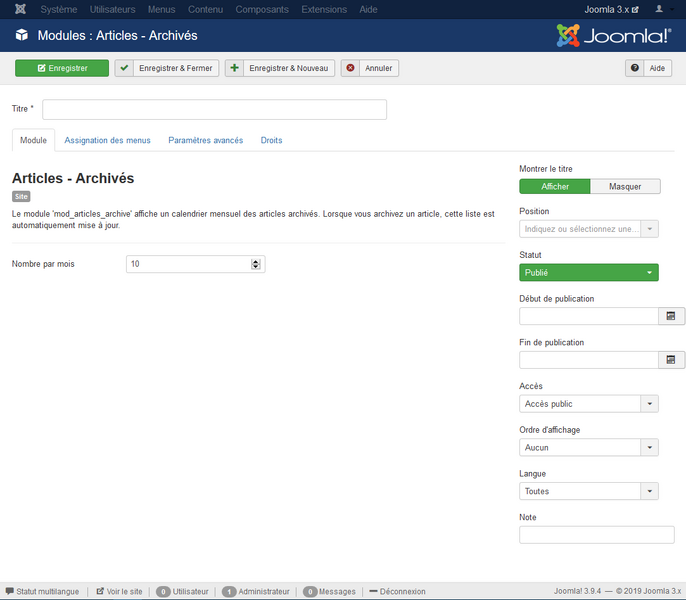
Task: Open the Joomla 3.x site link
Action: point(611,9)
